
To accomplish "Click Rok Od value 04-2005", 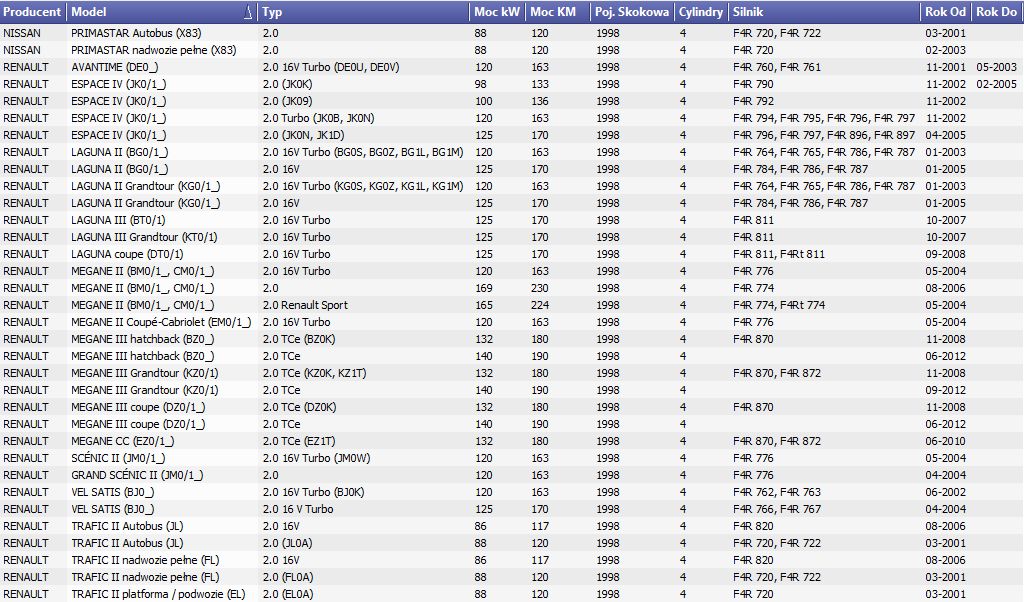I will (945, 135).
